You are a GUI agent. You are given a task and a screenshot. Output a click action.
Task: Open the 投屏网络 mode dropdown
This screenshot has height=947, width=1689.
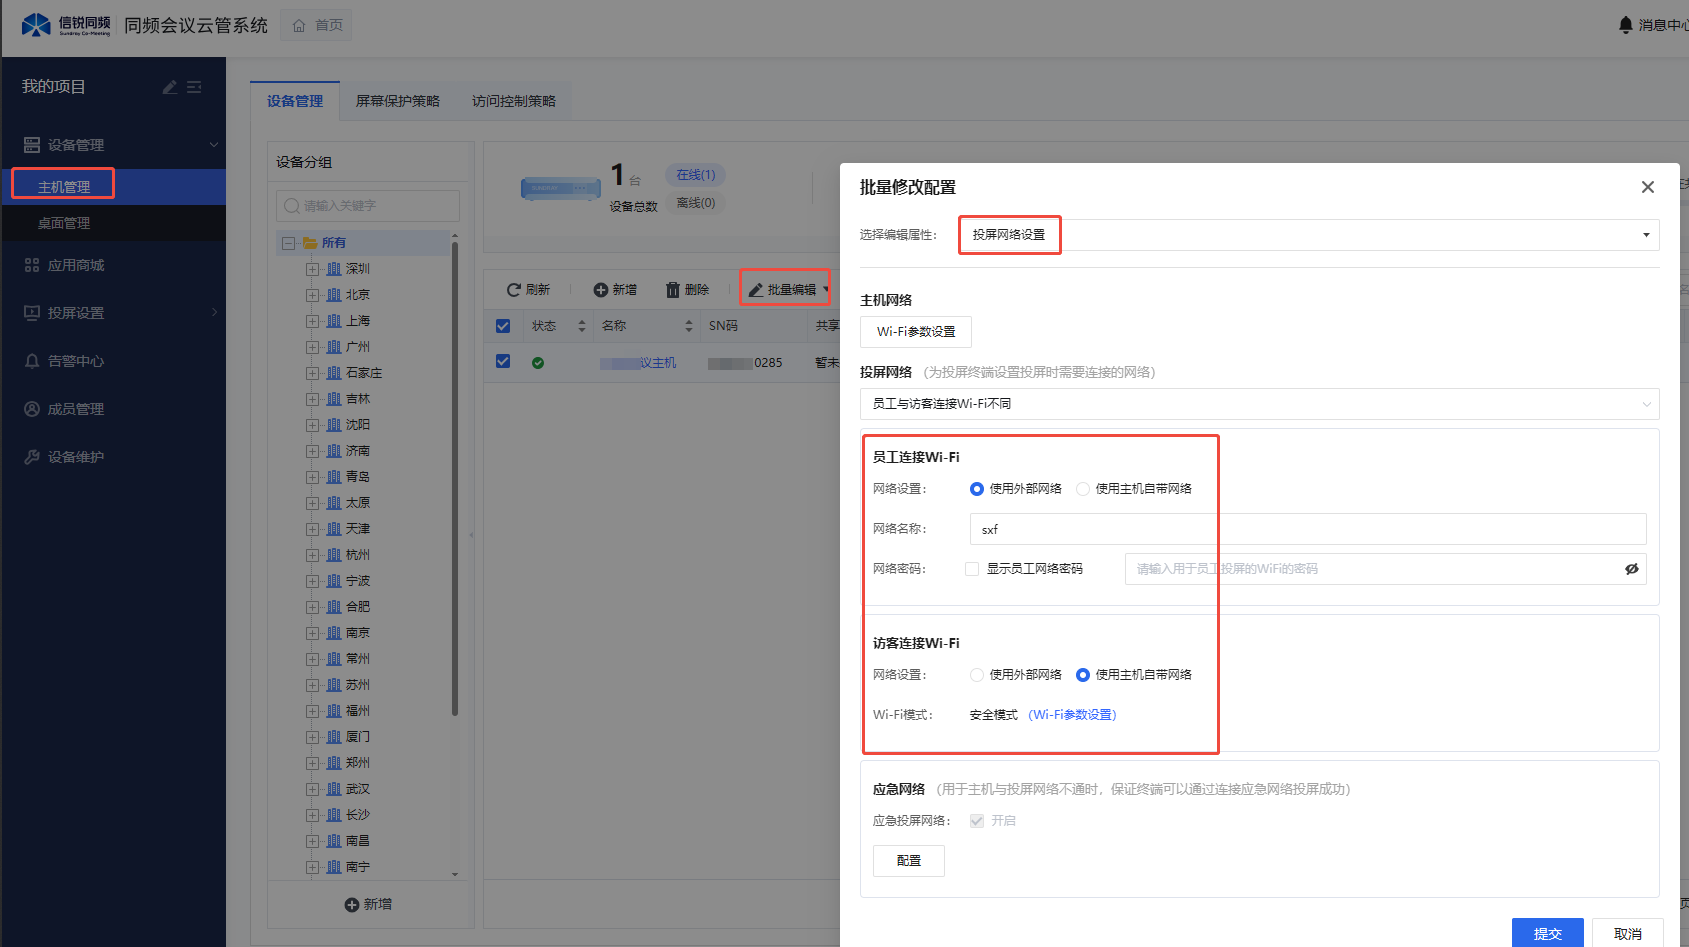pyautogui.click(x=1258, y=404)
